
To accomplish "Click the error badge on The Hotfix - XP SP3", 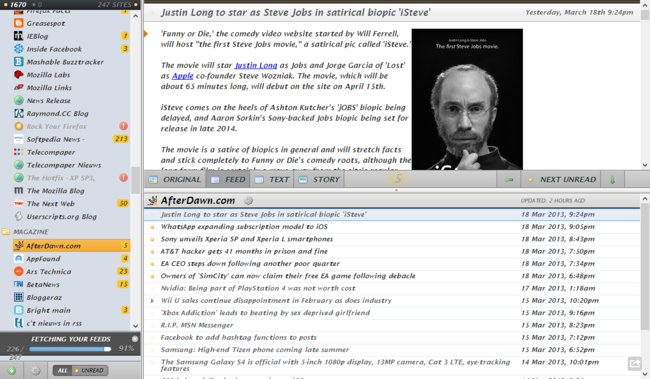I will (124, 178).
